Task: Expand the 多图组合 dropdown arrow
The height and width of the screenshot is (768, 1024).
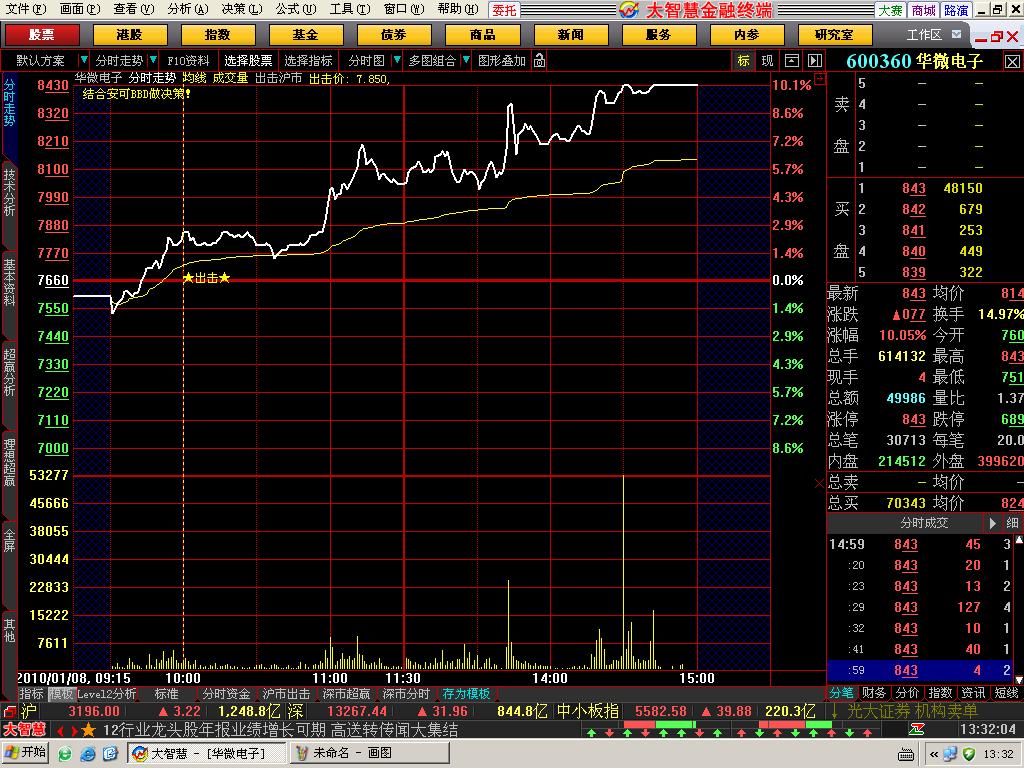Action: click(466, 61)
